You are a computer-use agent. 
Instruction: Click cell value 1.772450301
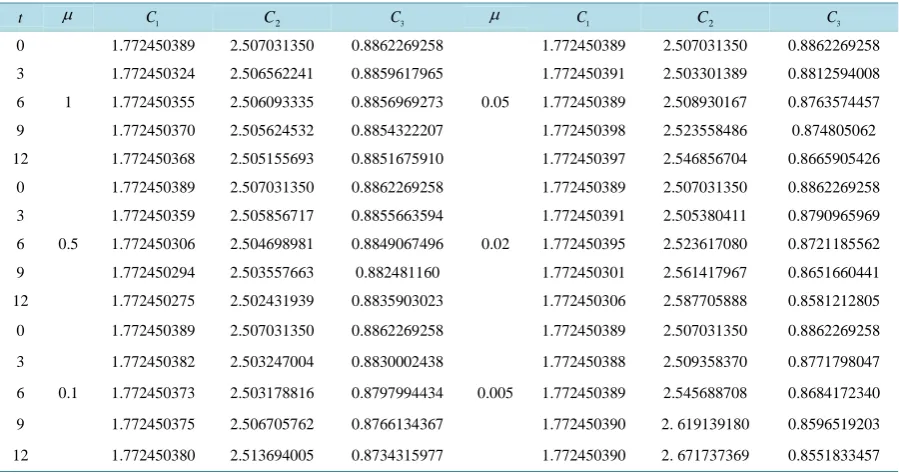click(x=584, y=272)
